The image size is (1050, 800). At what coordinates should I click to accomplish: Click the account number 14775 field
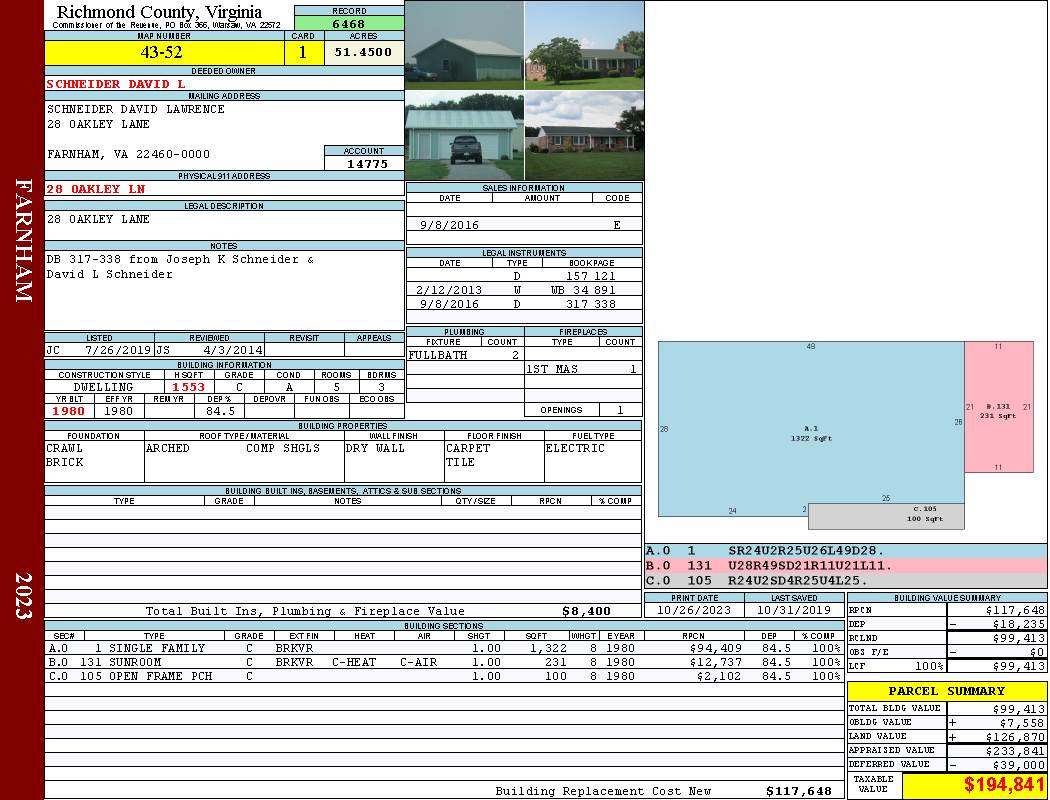(x=364, y=164)
